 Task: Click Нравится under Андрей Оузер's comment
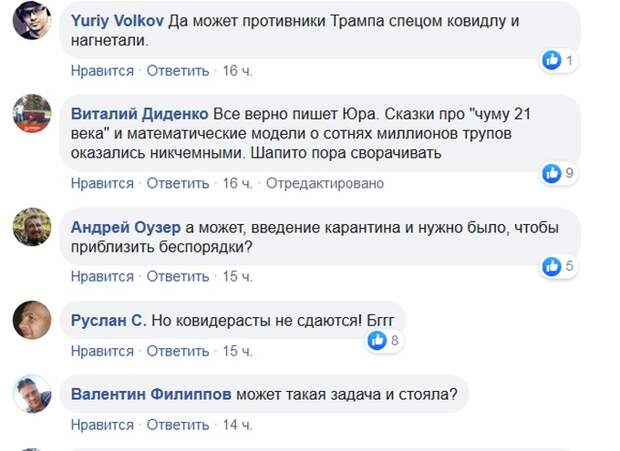102,276
